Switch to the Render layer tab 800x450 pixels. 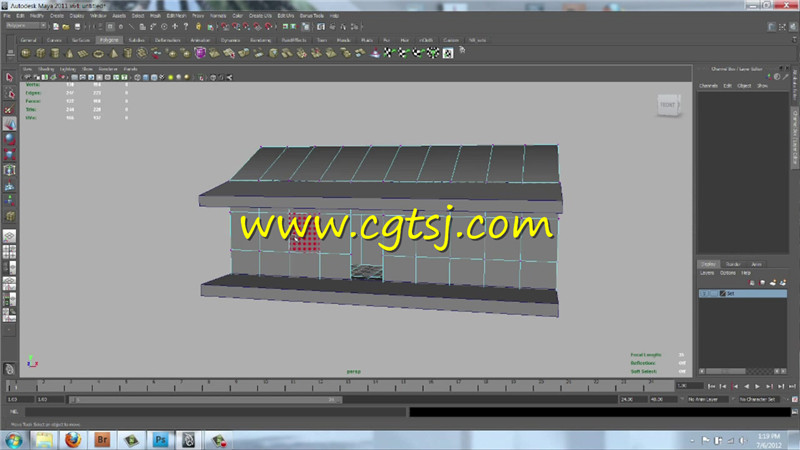click(x=733, y=264)
